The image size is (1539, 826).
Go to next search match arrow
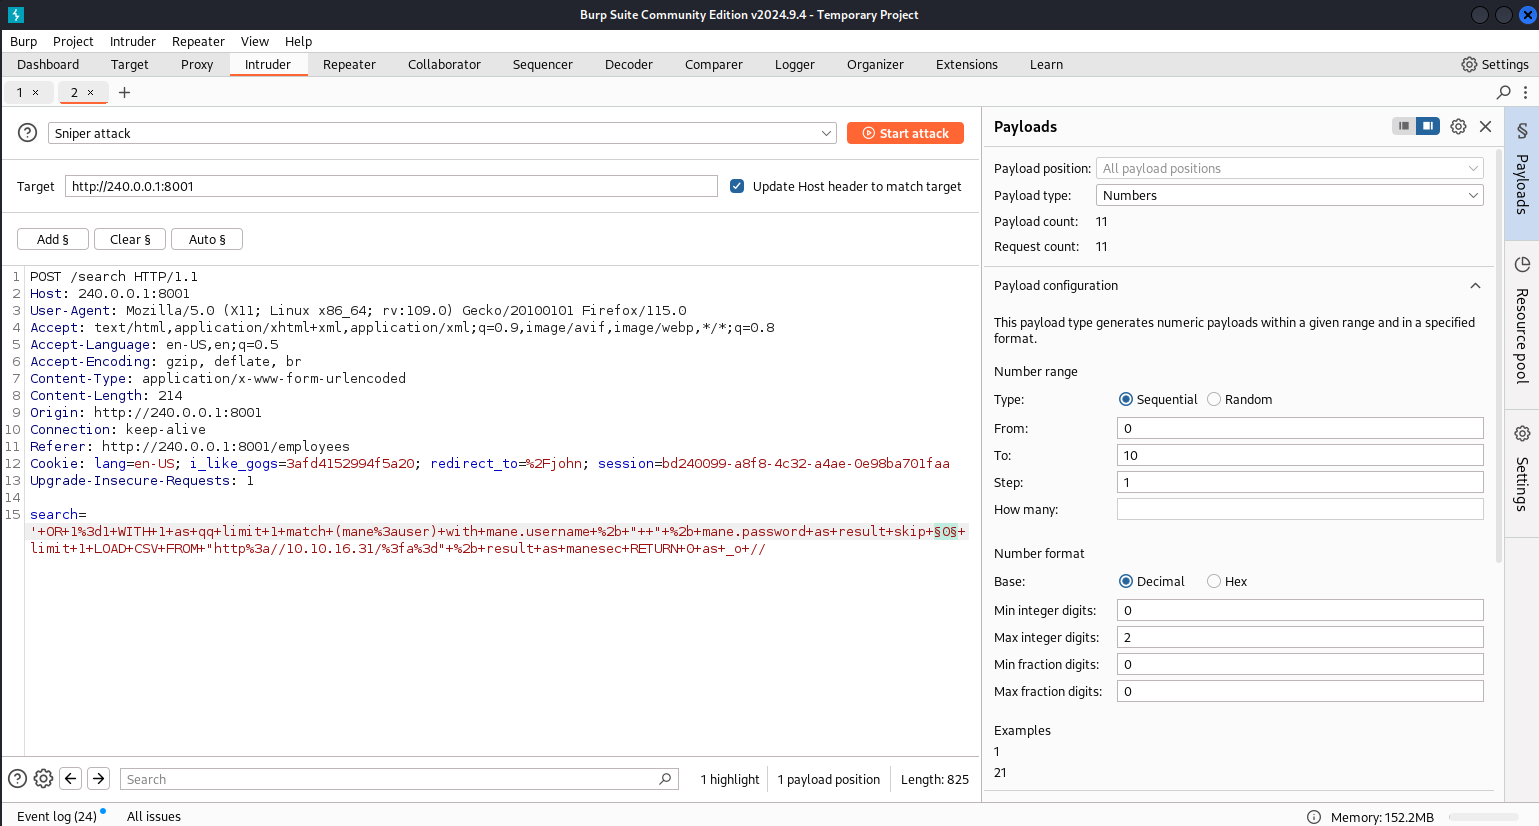[98, 778]
